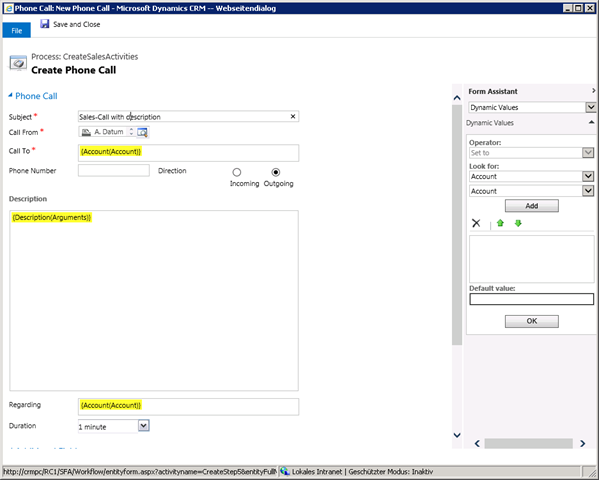Click the phone call entity icon
Screen dimensions: 599x480
point(18,63)
